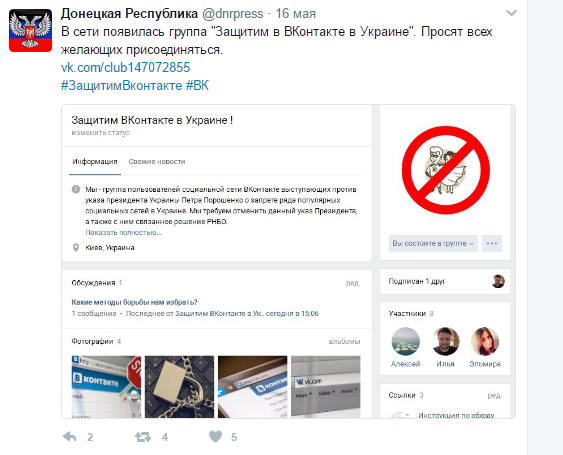Click the info icon beside group description
This screenshot has width=563, height=455.
point(76,189)
